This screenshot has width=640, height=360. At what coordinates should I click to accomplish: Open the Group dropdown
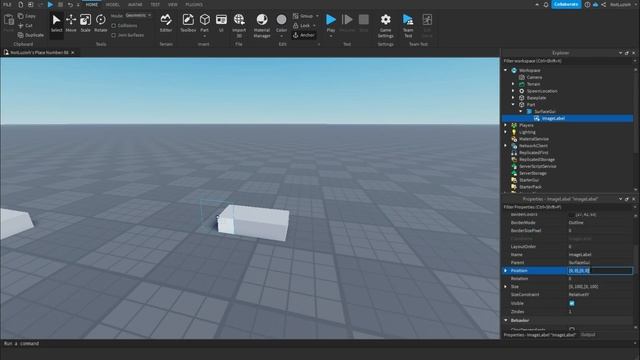coord(317,16)
